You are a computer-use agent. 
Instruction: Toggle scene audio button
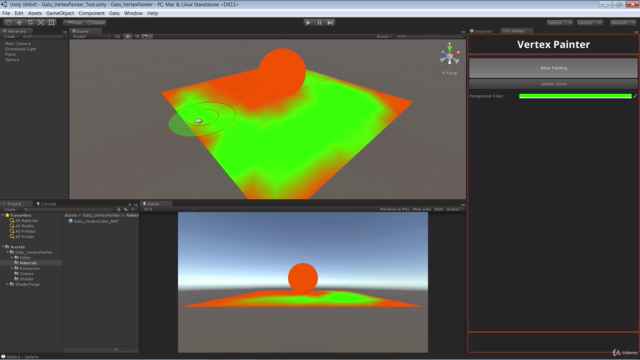click(x=137, y=36)
